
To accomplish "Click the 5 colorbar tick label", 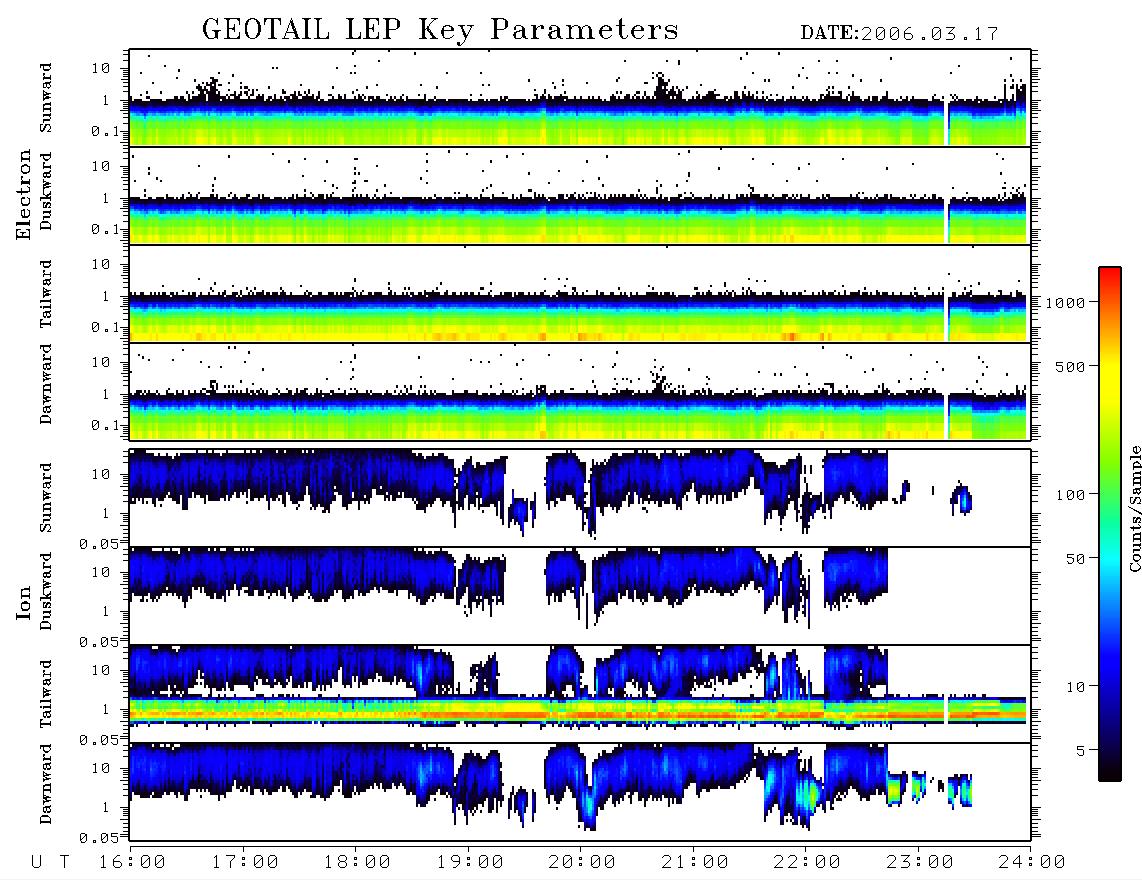I will tap(1081, 751).
